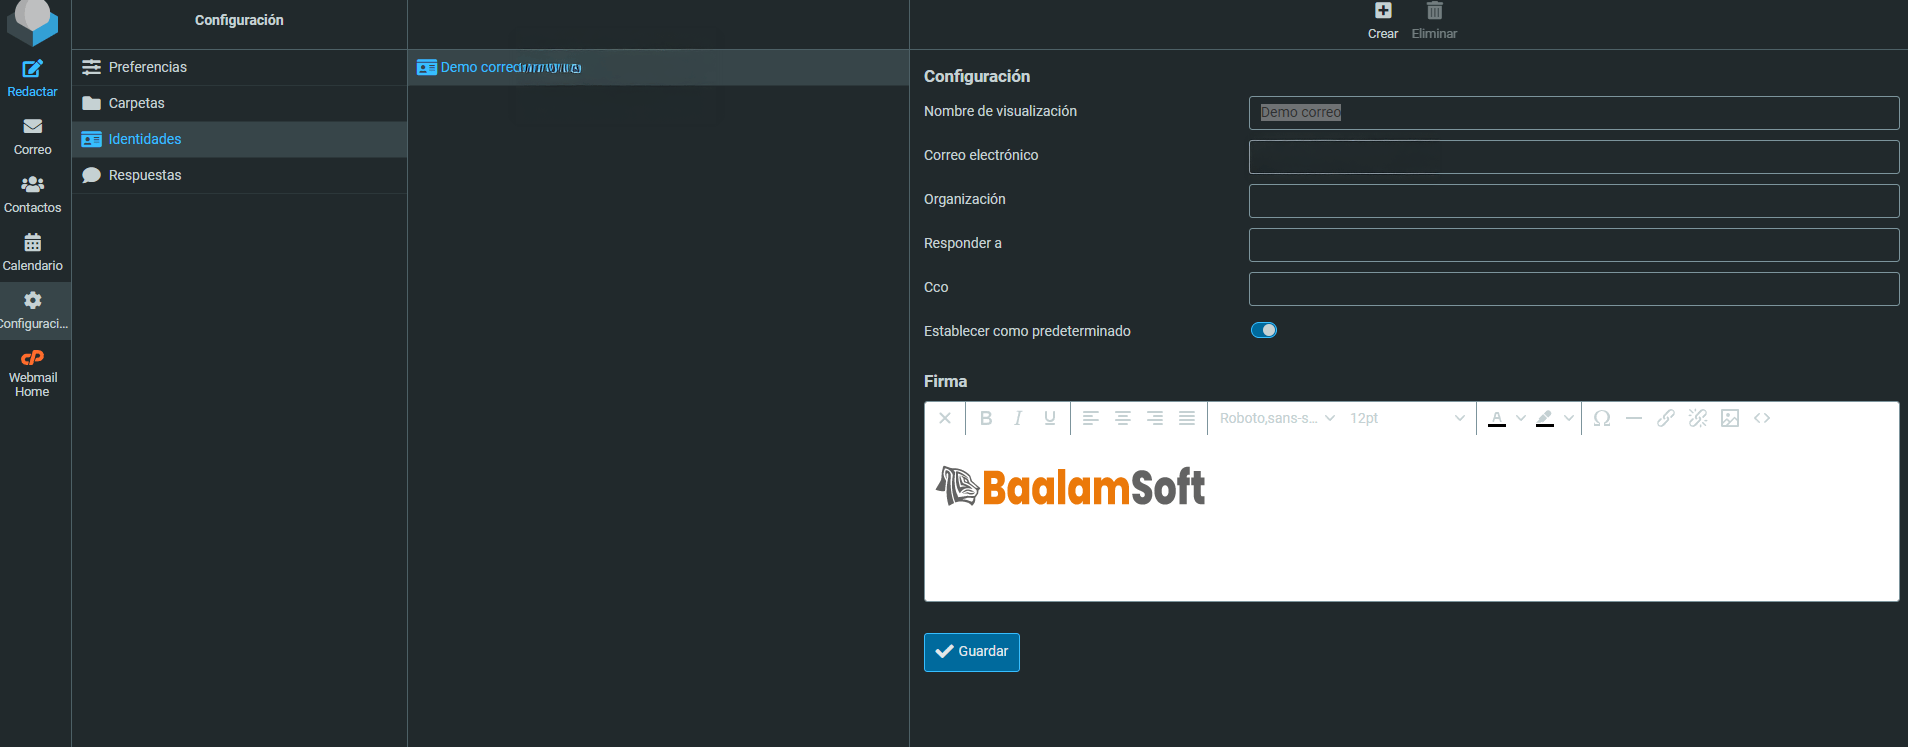This screenshot has height=747, width=1908.
Task: Toggle underline in signature editor
Action: point(1050,418)
